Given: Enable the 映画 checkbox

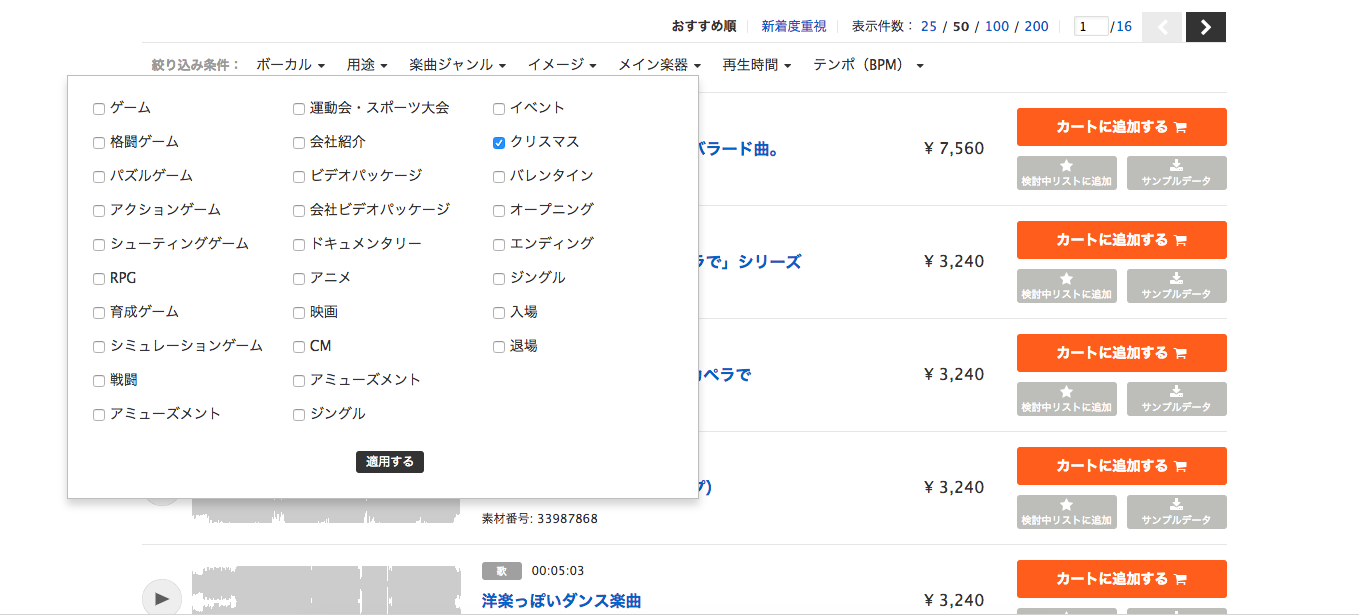Looking at the screenshot, I should coord(299,313).
